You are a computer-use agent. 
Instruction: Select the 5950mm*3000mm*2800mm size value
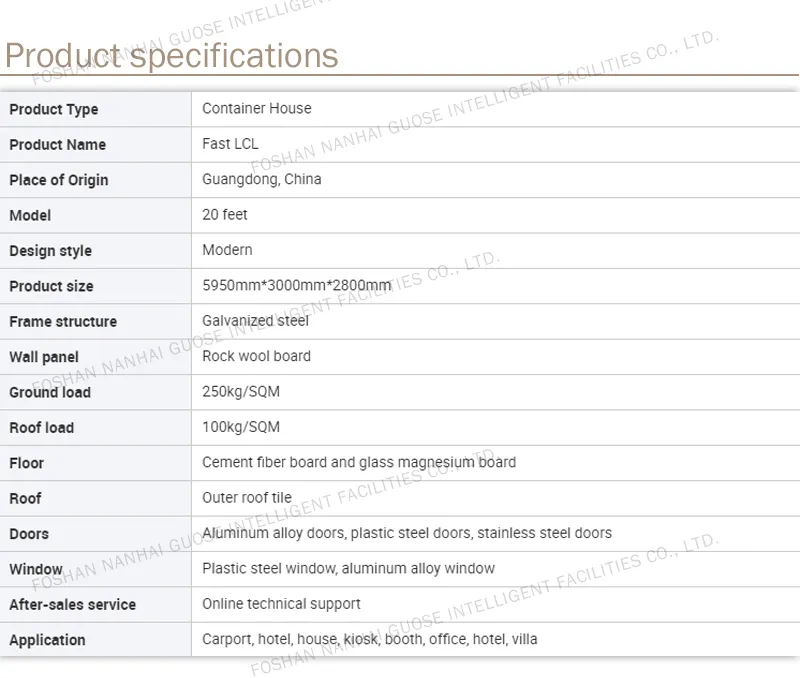point(296,285)
